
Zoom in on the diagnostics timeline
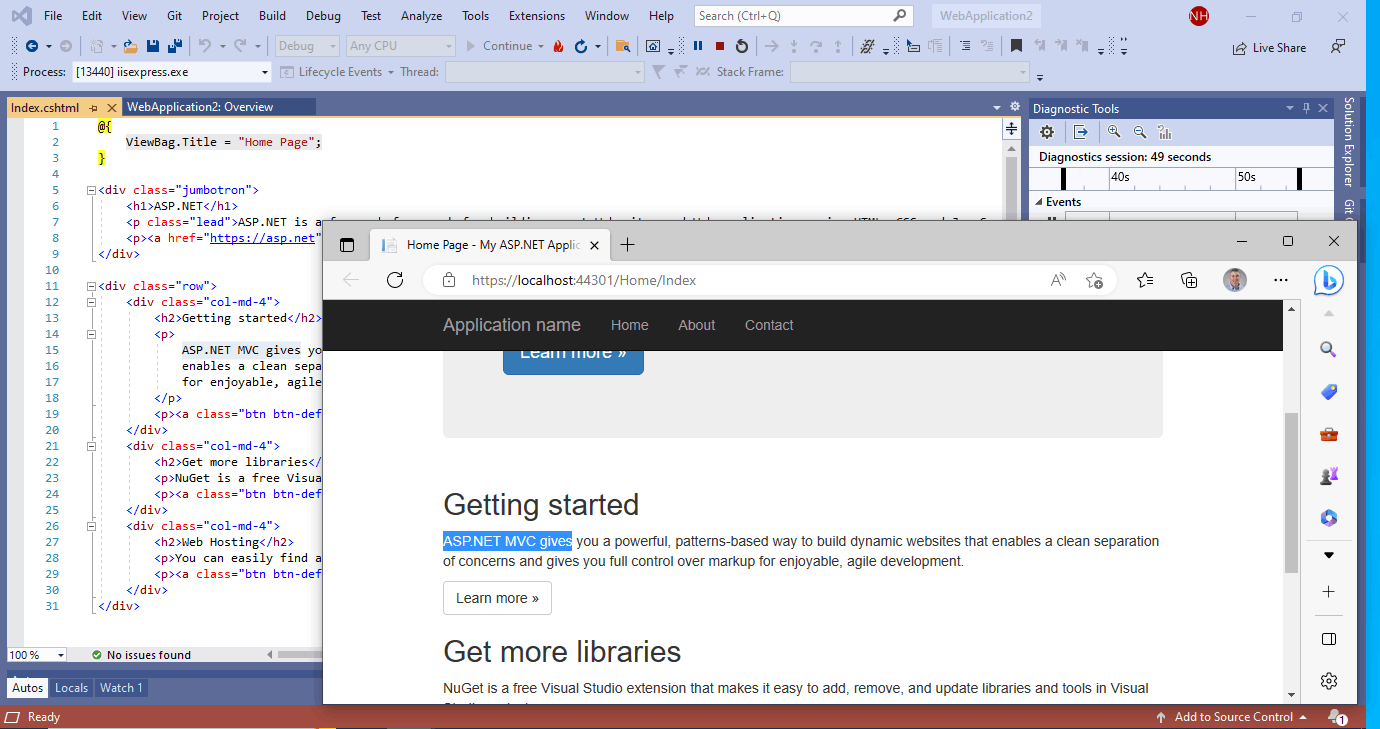tap(1114, 132)
